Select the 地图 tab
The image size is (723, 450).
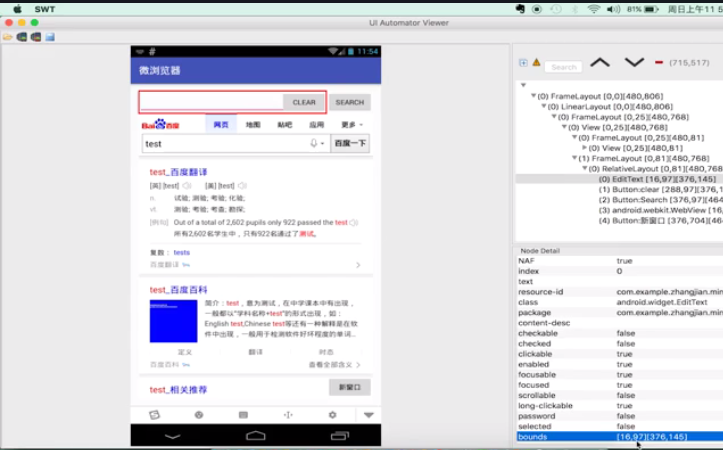pyautogui.click(x=253, y=124)
